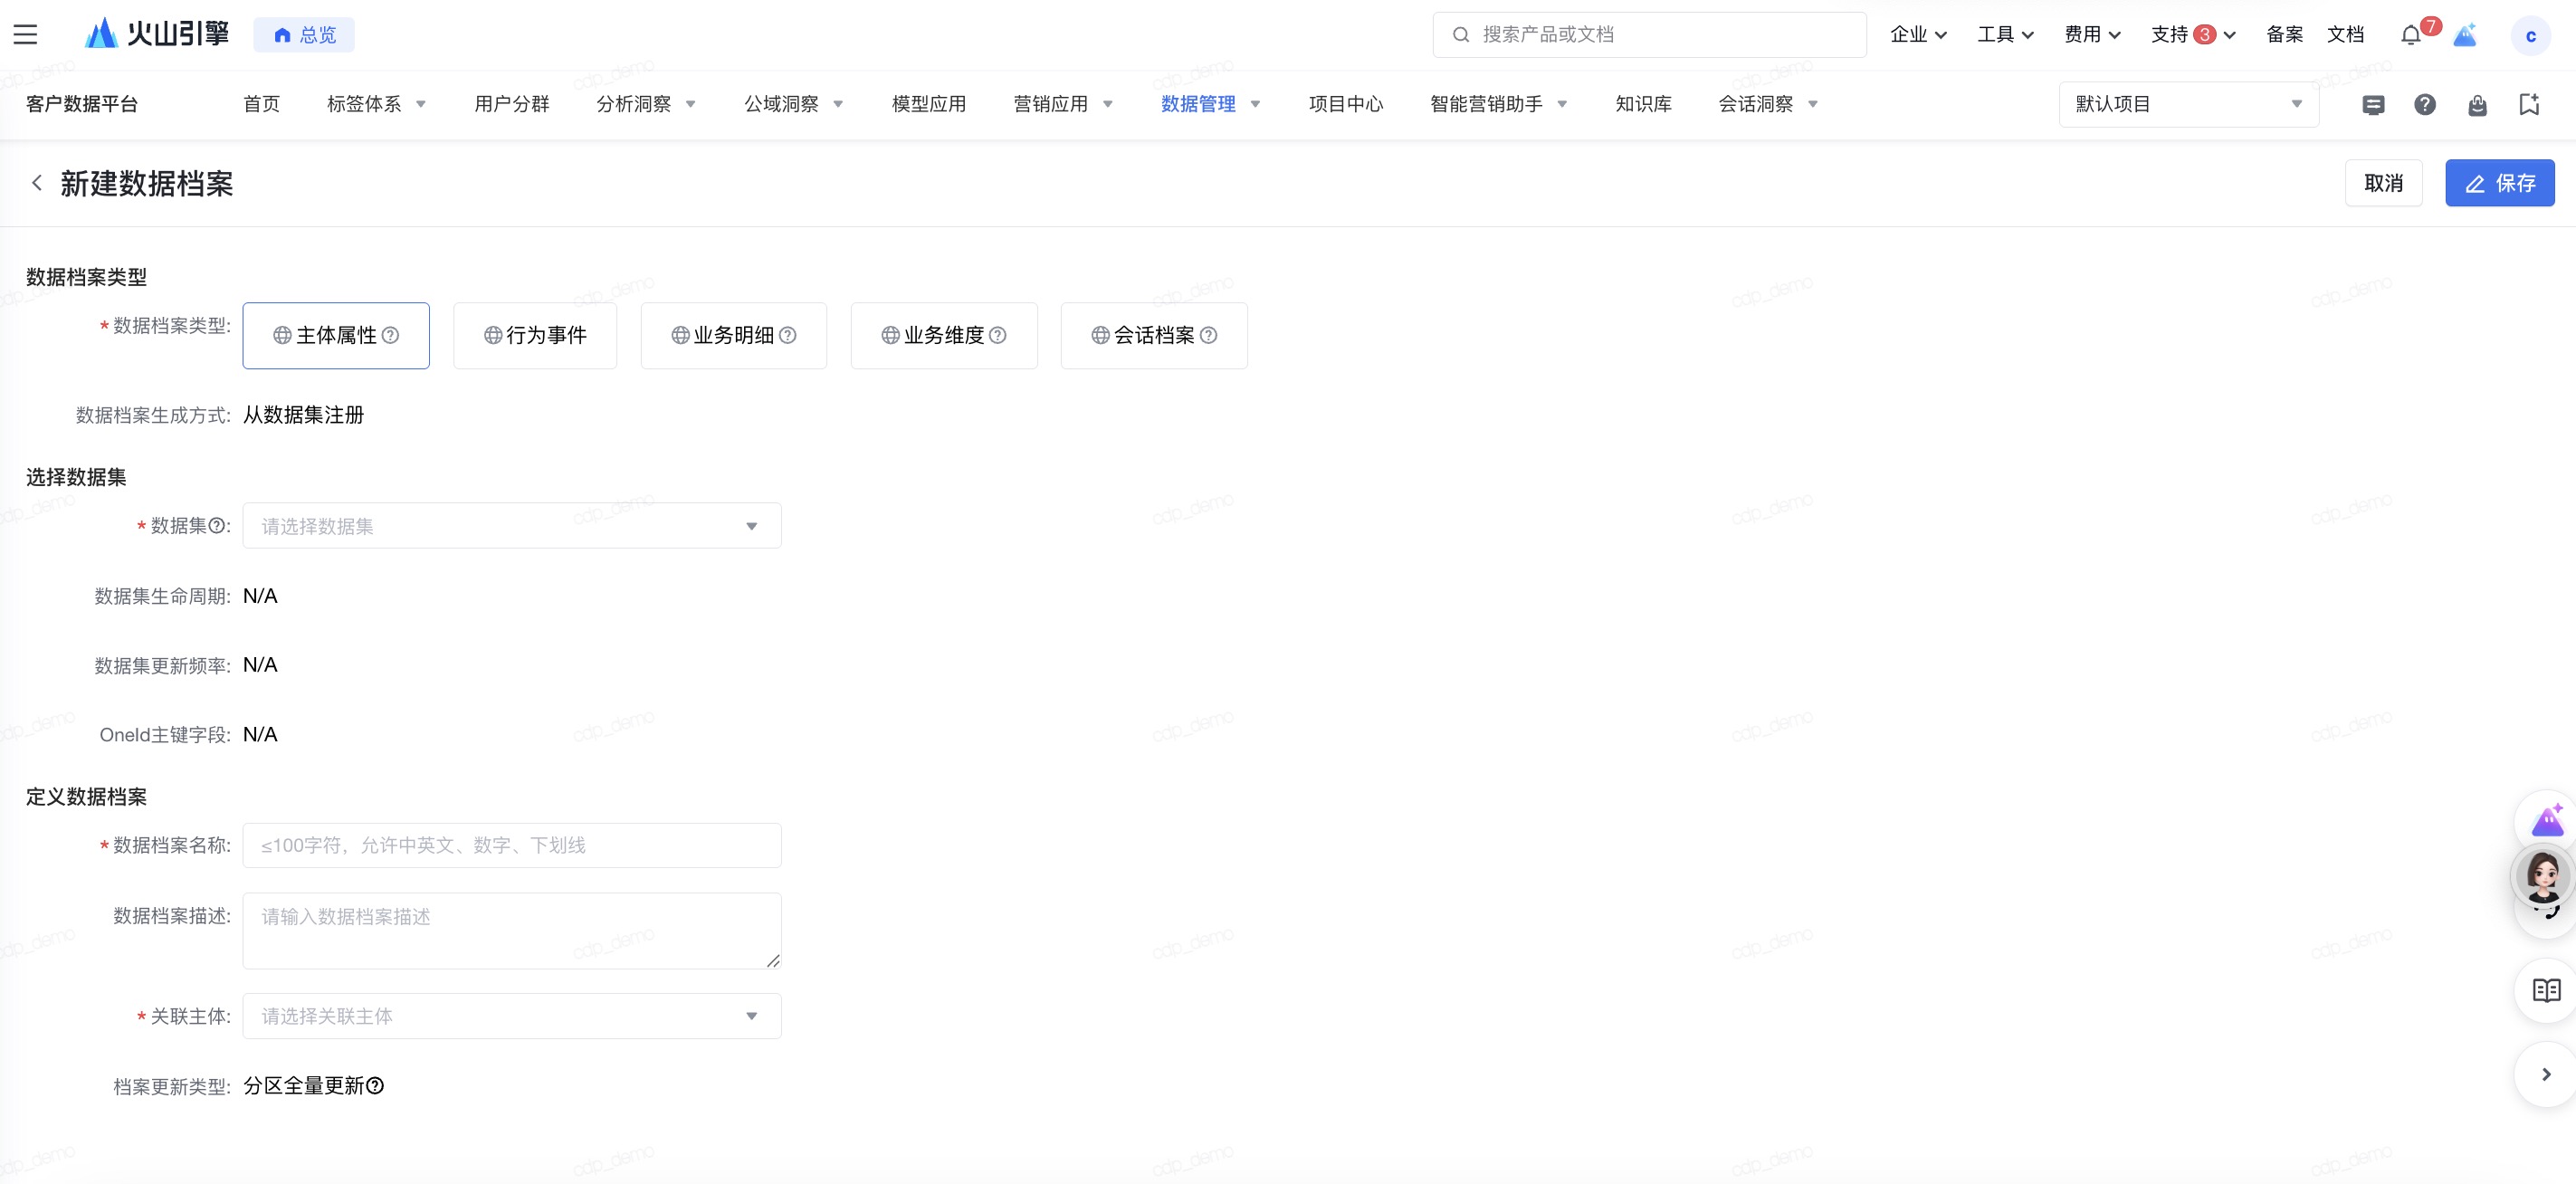Select 会话档案 data profile type
This screenshot has width=2576, height=1184.
[x=1153, y=335]
